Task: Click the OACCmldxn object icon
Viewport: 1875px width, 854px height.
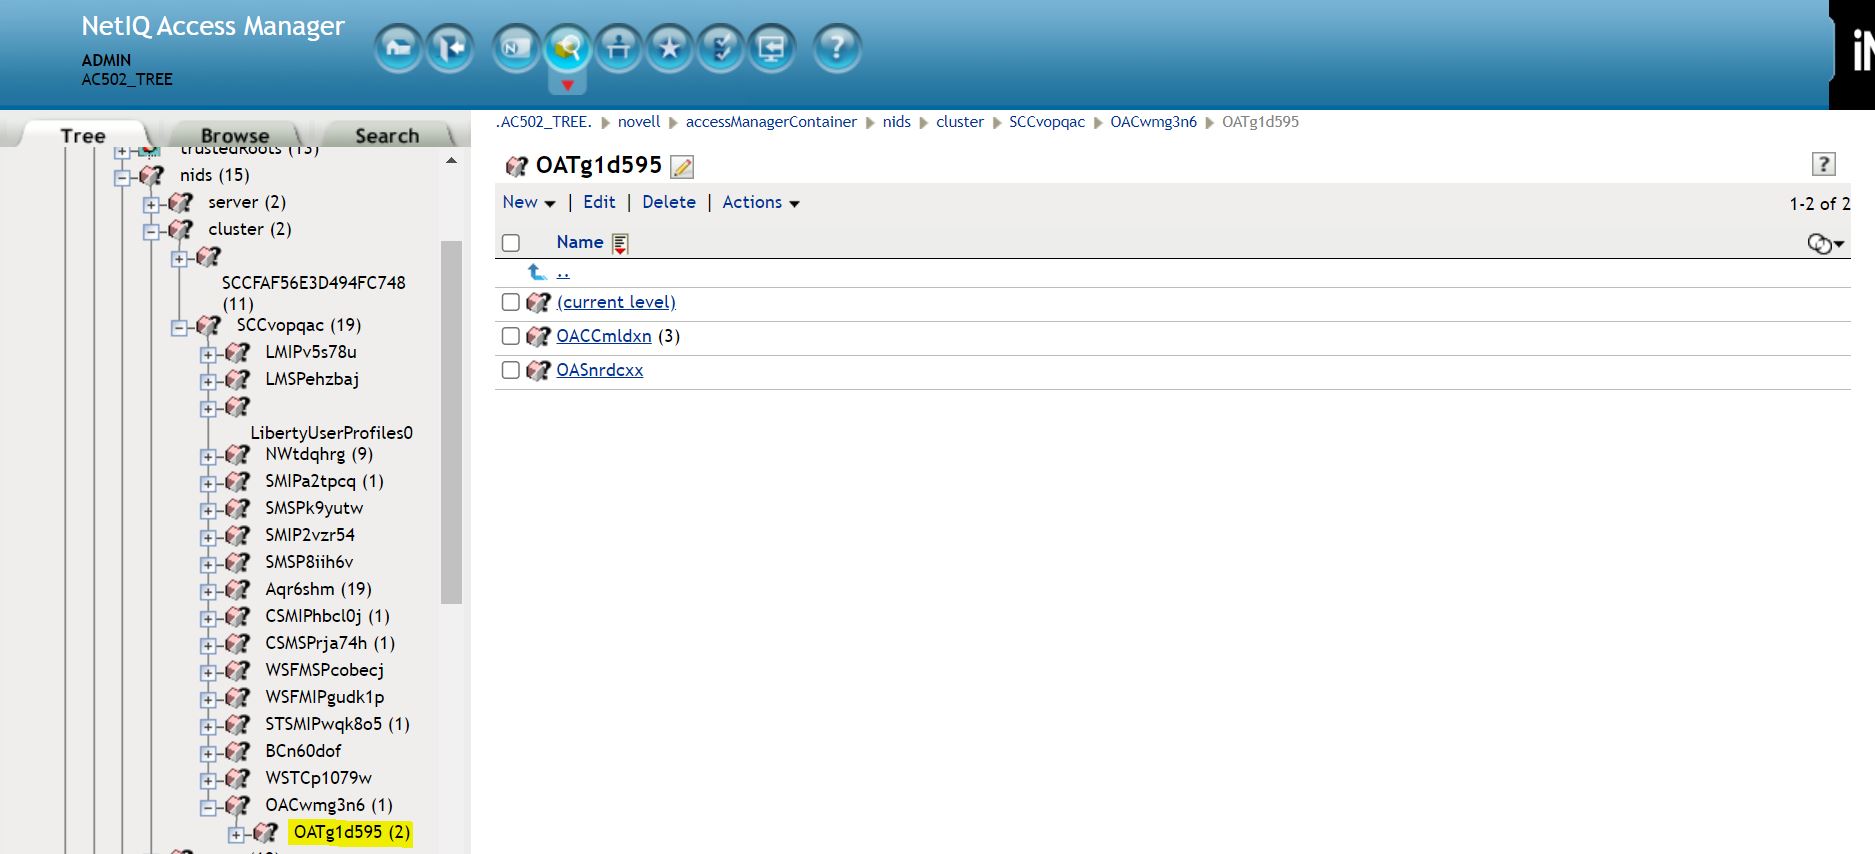Action: [538, 336]
